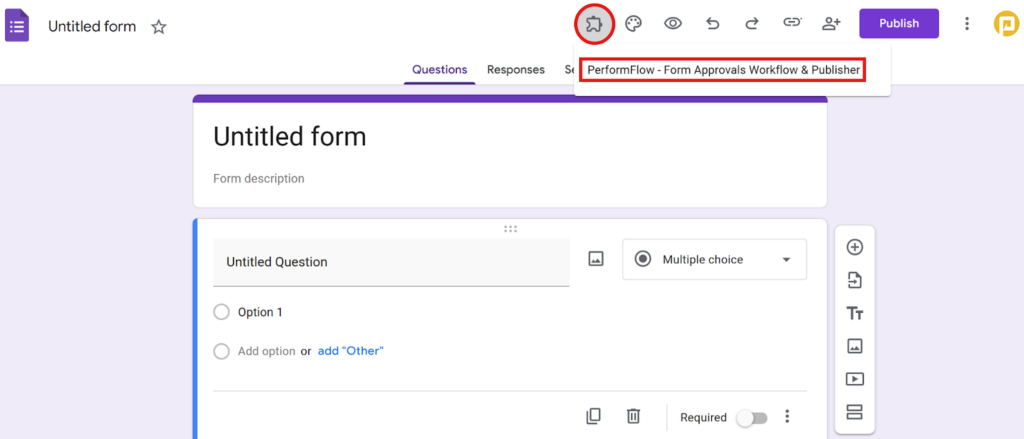
Task: Click the add "Other" link
Action: [350, 351]
